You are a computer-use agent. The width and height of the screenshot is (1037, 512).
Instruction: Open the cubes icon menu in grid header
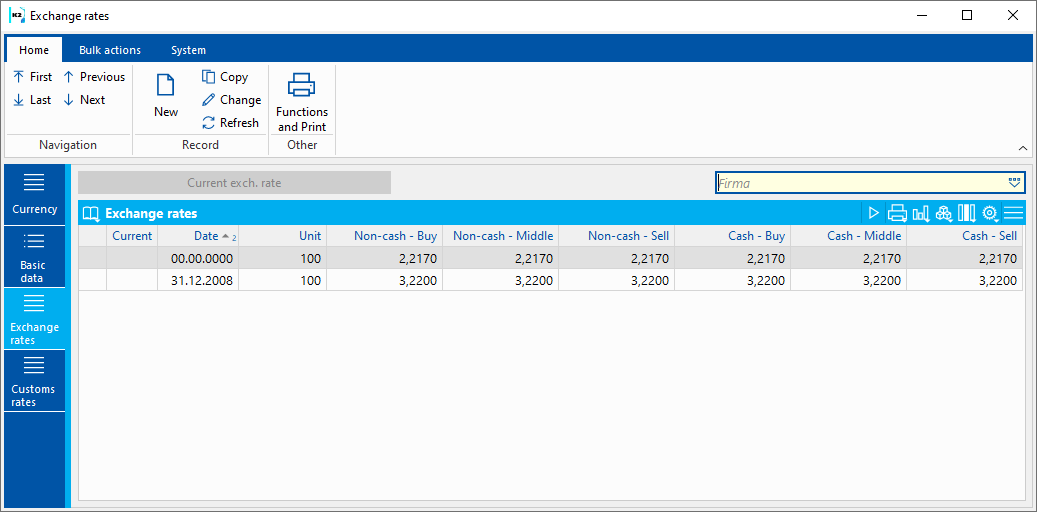point(944,213)
